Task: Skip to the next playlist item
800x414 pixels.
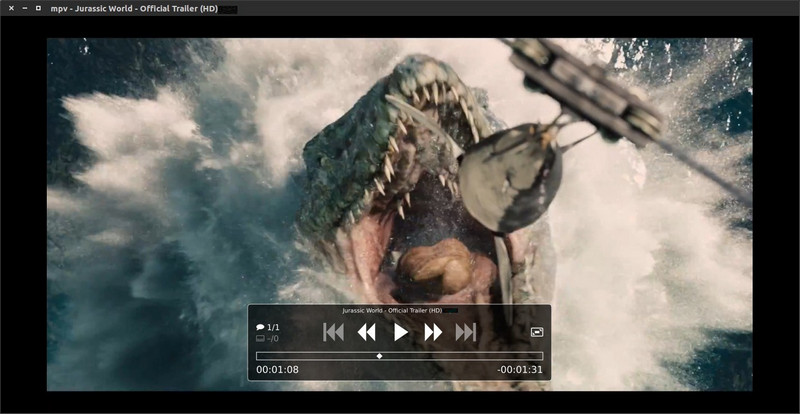Action: coord(466,332)
